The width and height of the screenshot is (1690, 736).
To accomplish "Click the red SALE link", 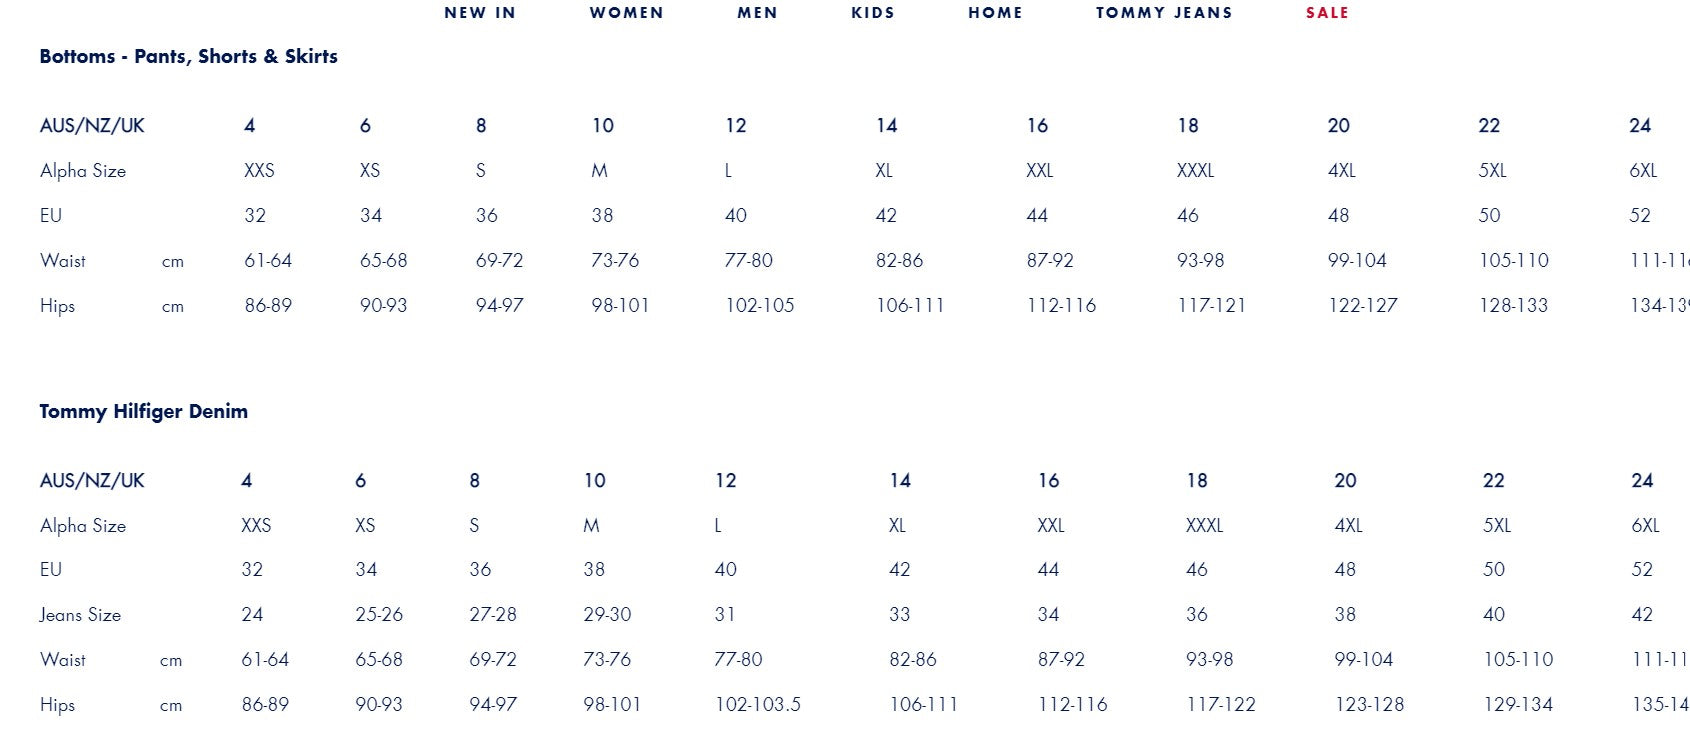I will pos(1327,13).
